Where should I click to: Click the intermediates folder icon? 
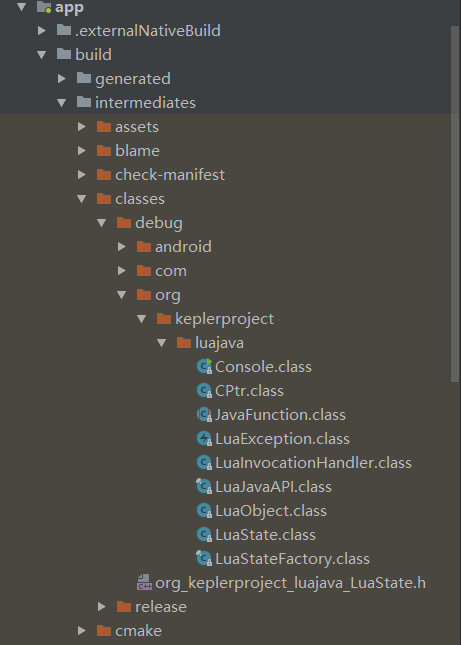click(84, 102)
